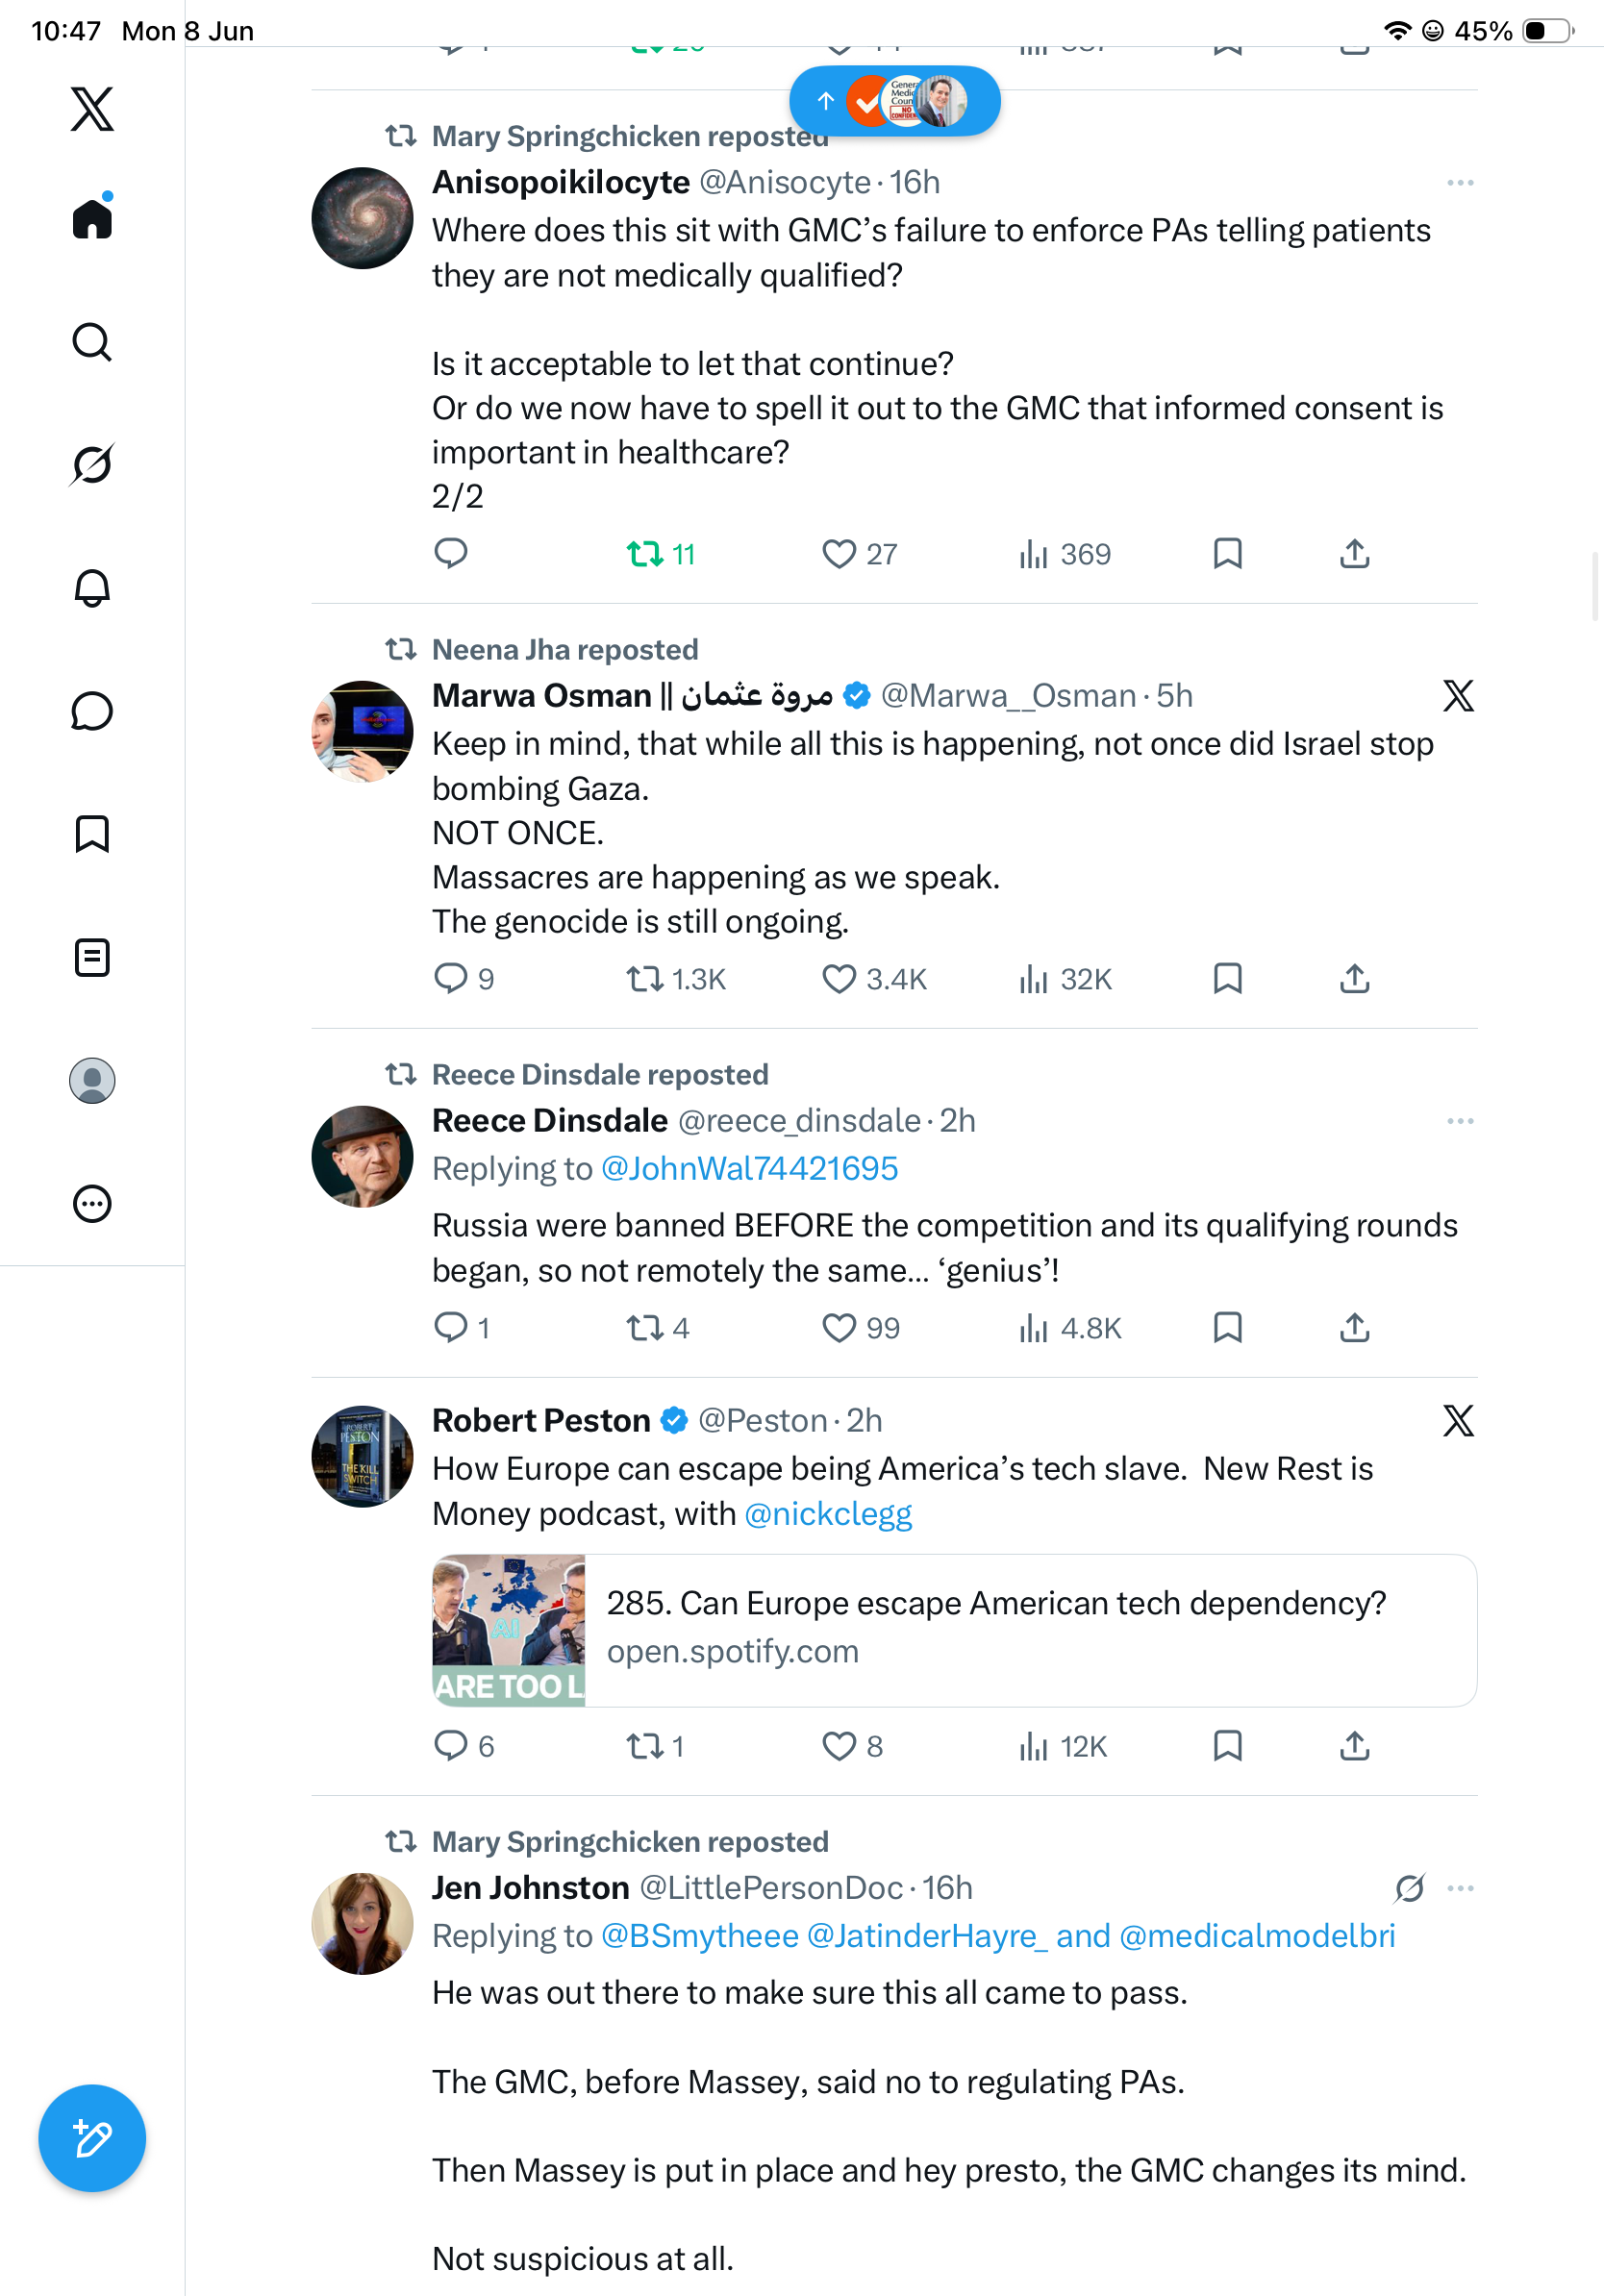Open more options on Reece Dinsdale's post
Viewport: 1604px width, 2296px height.
coord(1460,1121)
